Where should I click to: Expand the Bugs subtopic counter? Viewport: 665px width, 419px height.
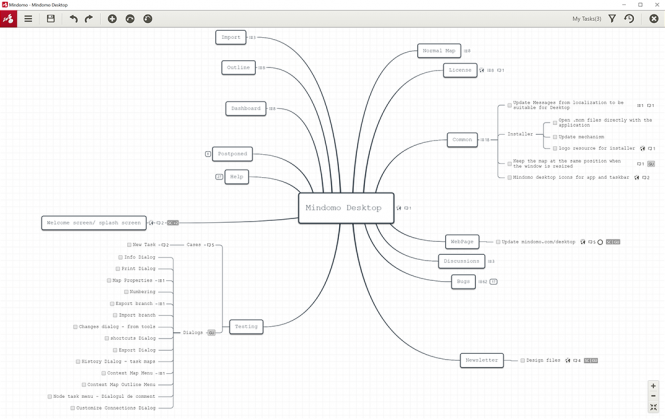(483, 282)
